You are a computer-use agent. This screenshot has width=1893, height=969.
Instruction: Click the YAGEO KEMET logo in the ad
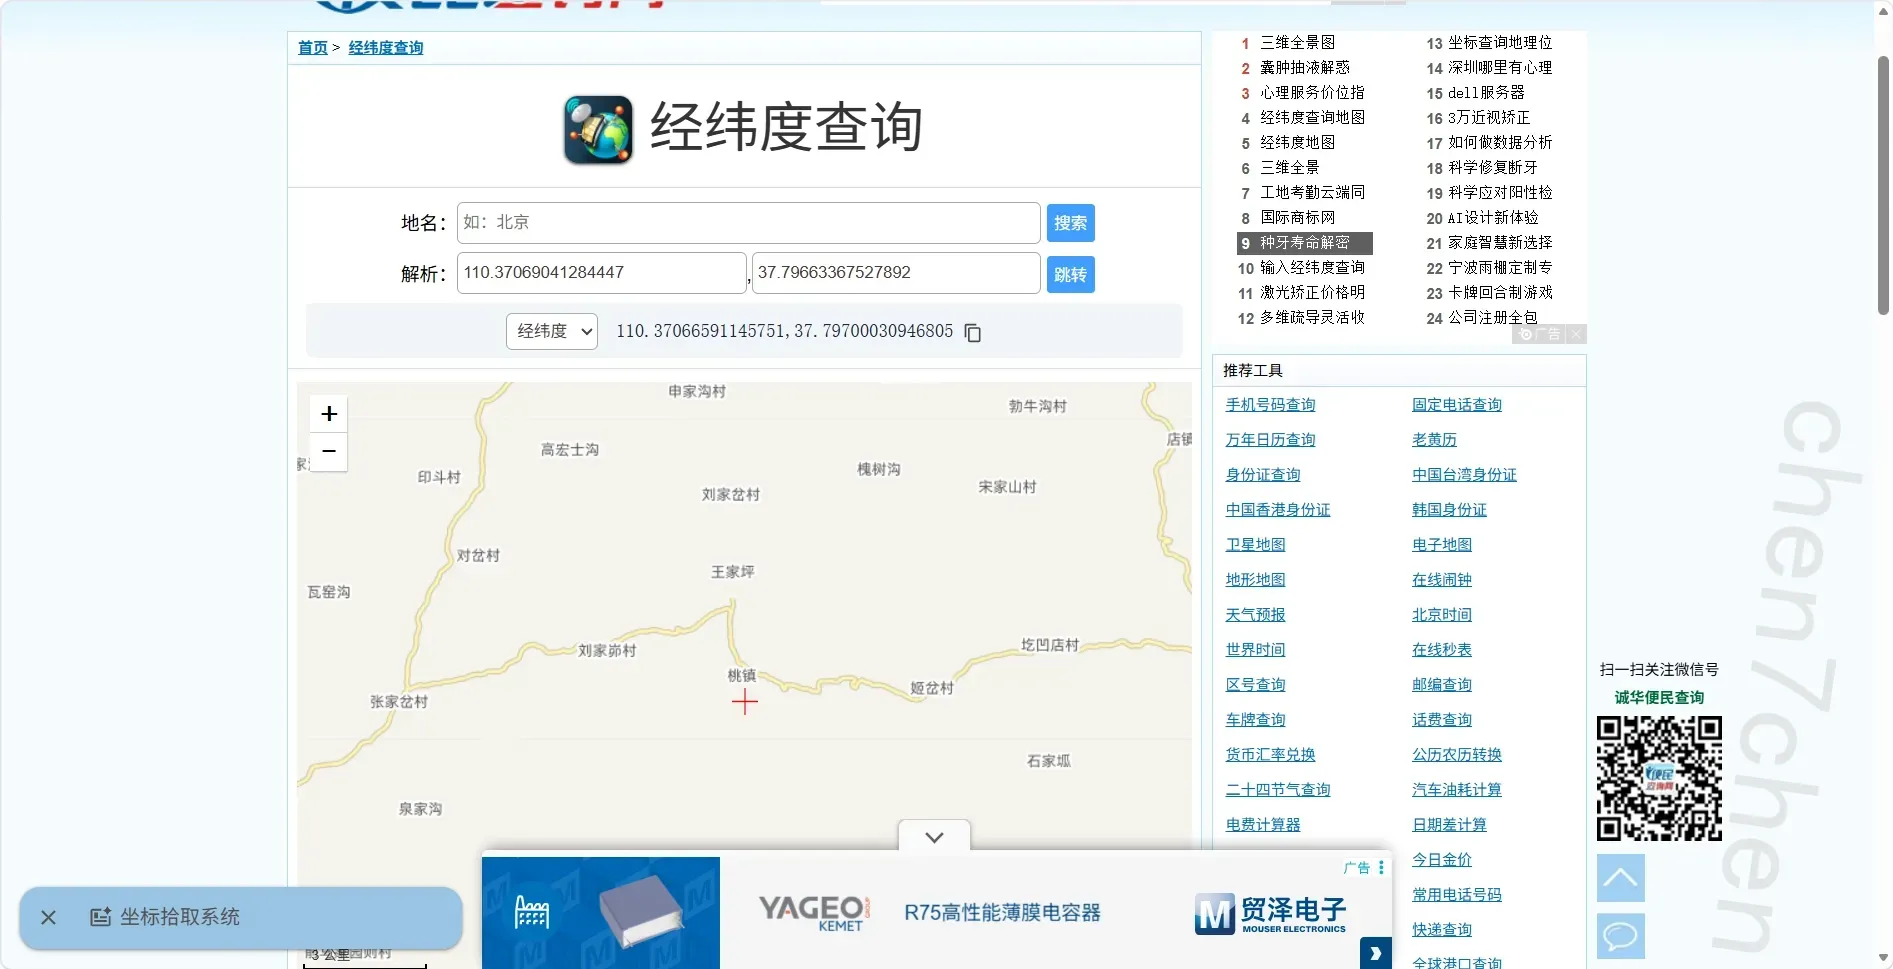[x=814, y=913]
